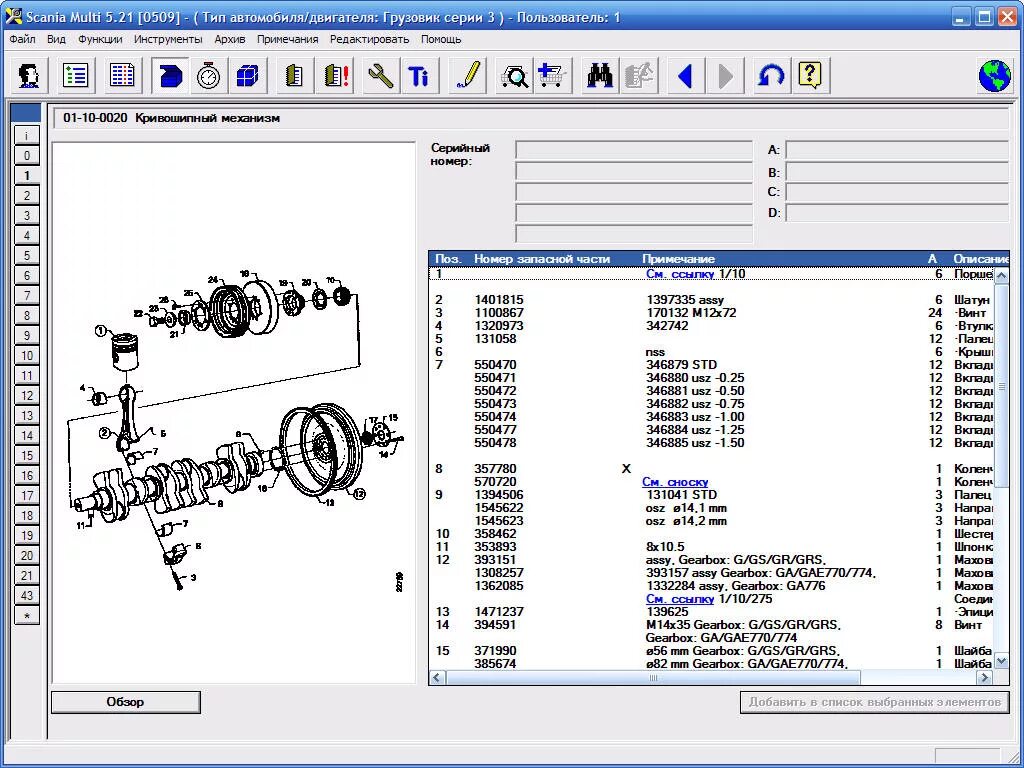Select part number 393151 row
The height and width of the screenshot is (768, 1024).
pos(712,560)
